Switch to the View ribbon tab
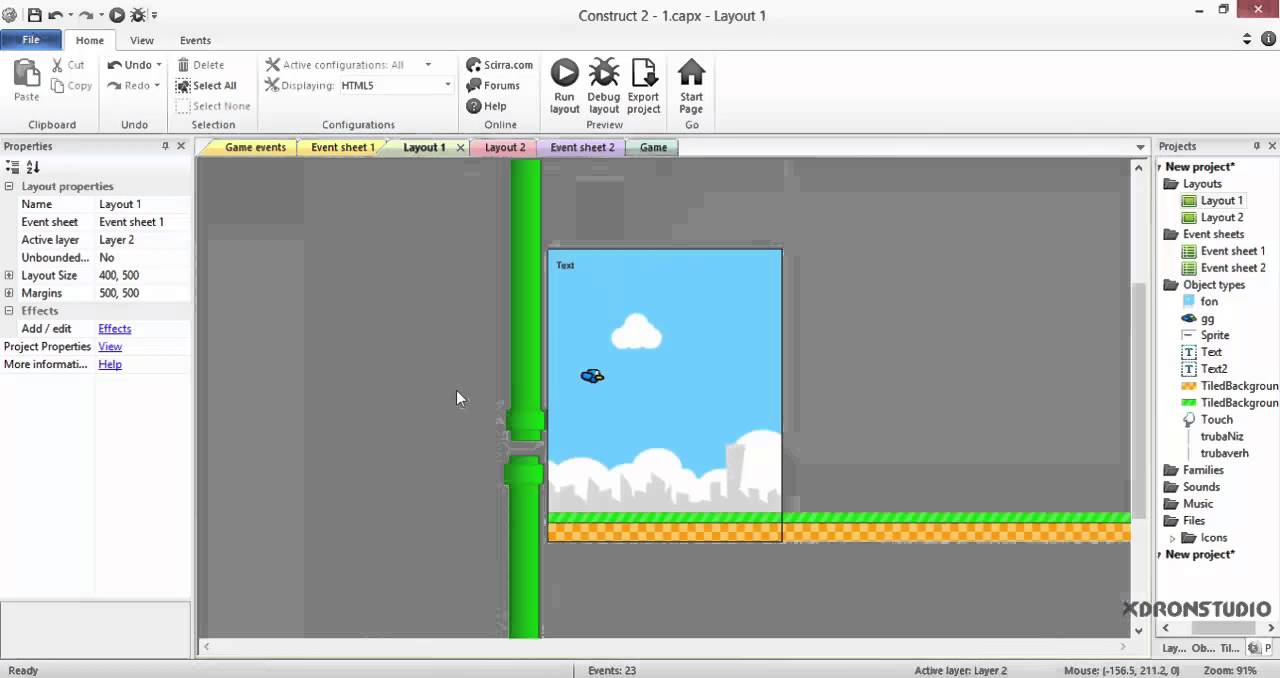Viewport: 1280px width, 678px height. tap(142, 40)
